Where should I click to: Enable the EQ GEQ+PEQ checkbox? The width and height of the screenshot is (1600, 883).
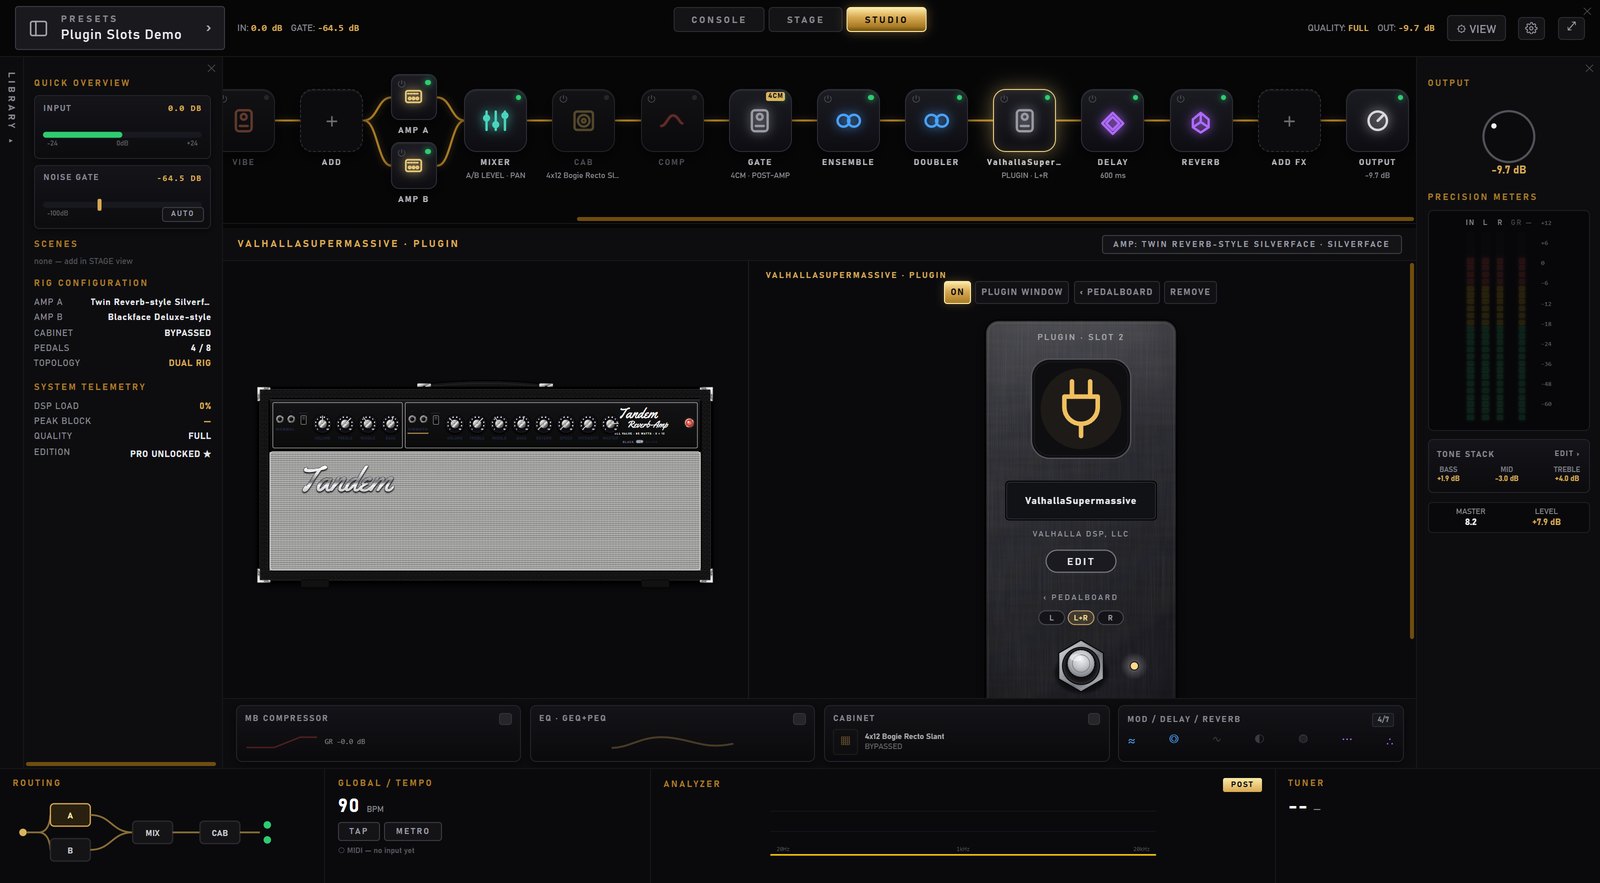[799, 719]
